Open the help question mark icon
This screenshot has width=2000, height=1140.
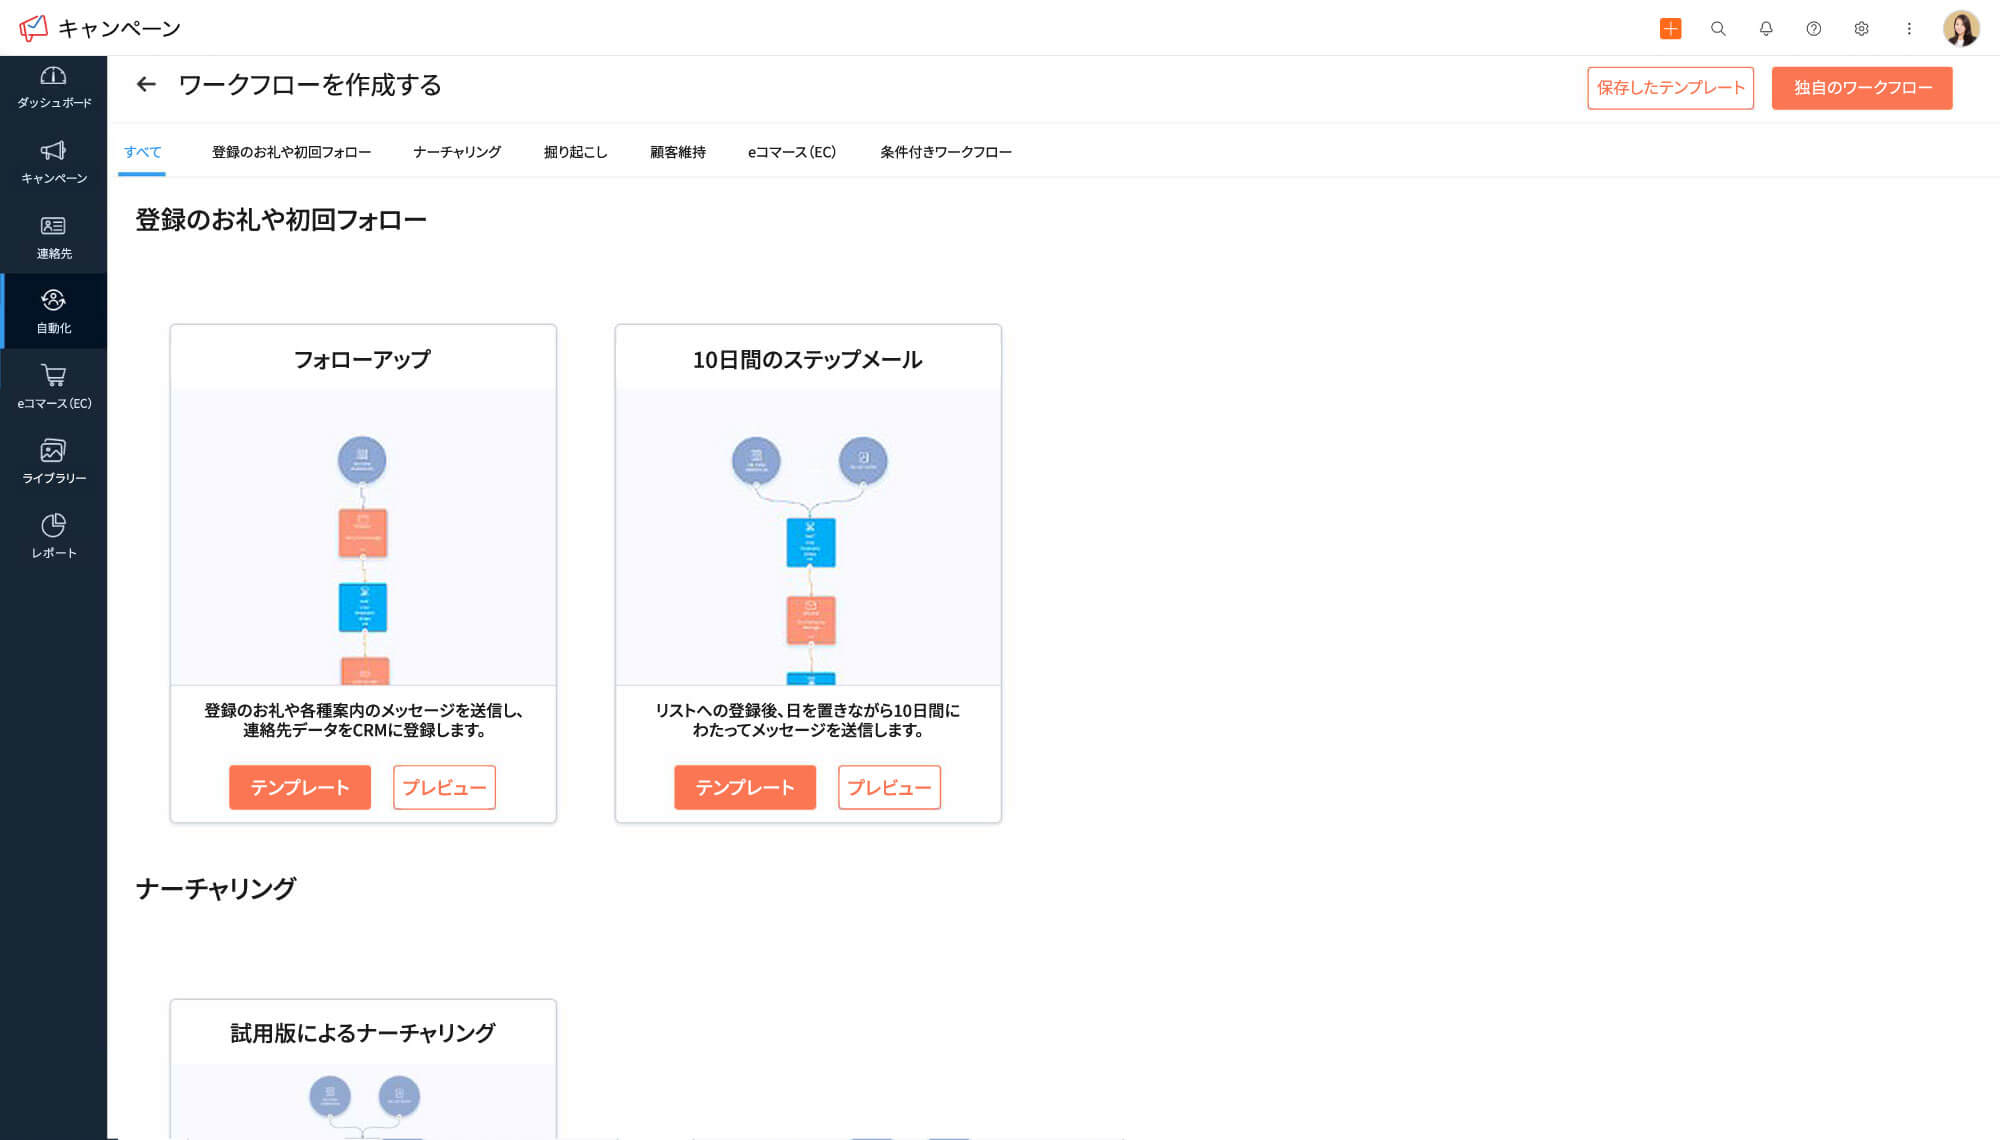pyautogui.click(x=1813, y=28)
